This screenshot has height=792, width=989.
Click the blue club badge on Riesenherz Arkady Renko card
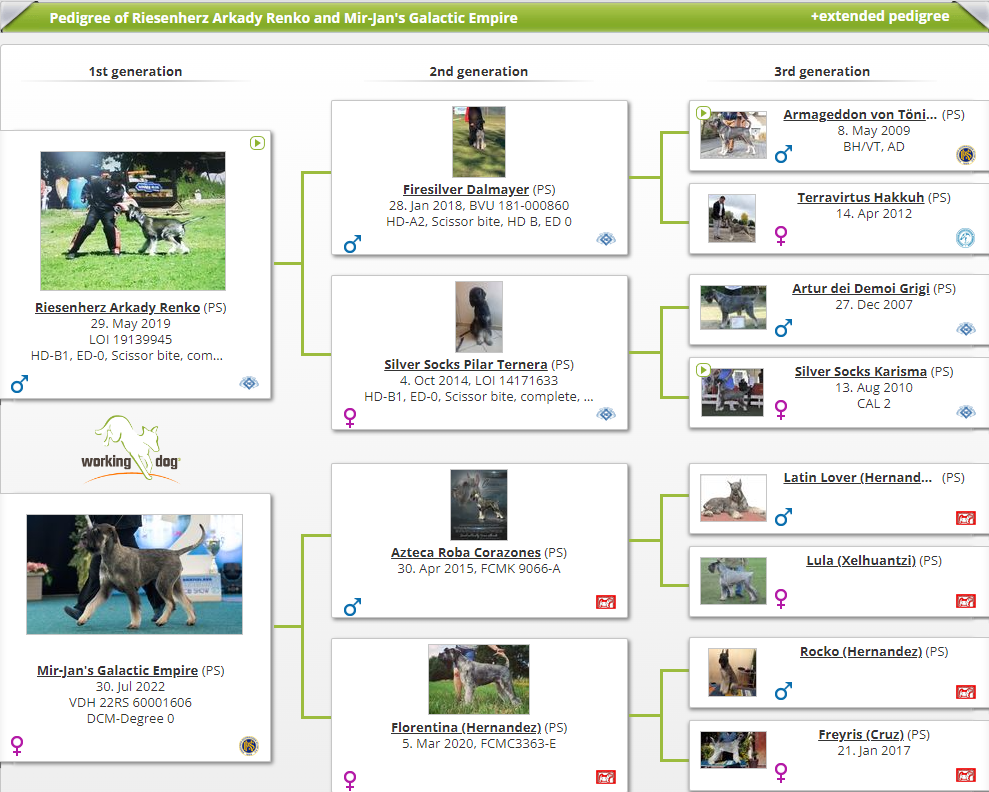click(249, 383)
